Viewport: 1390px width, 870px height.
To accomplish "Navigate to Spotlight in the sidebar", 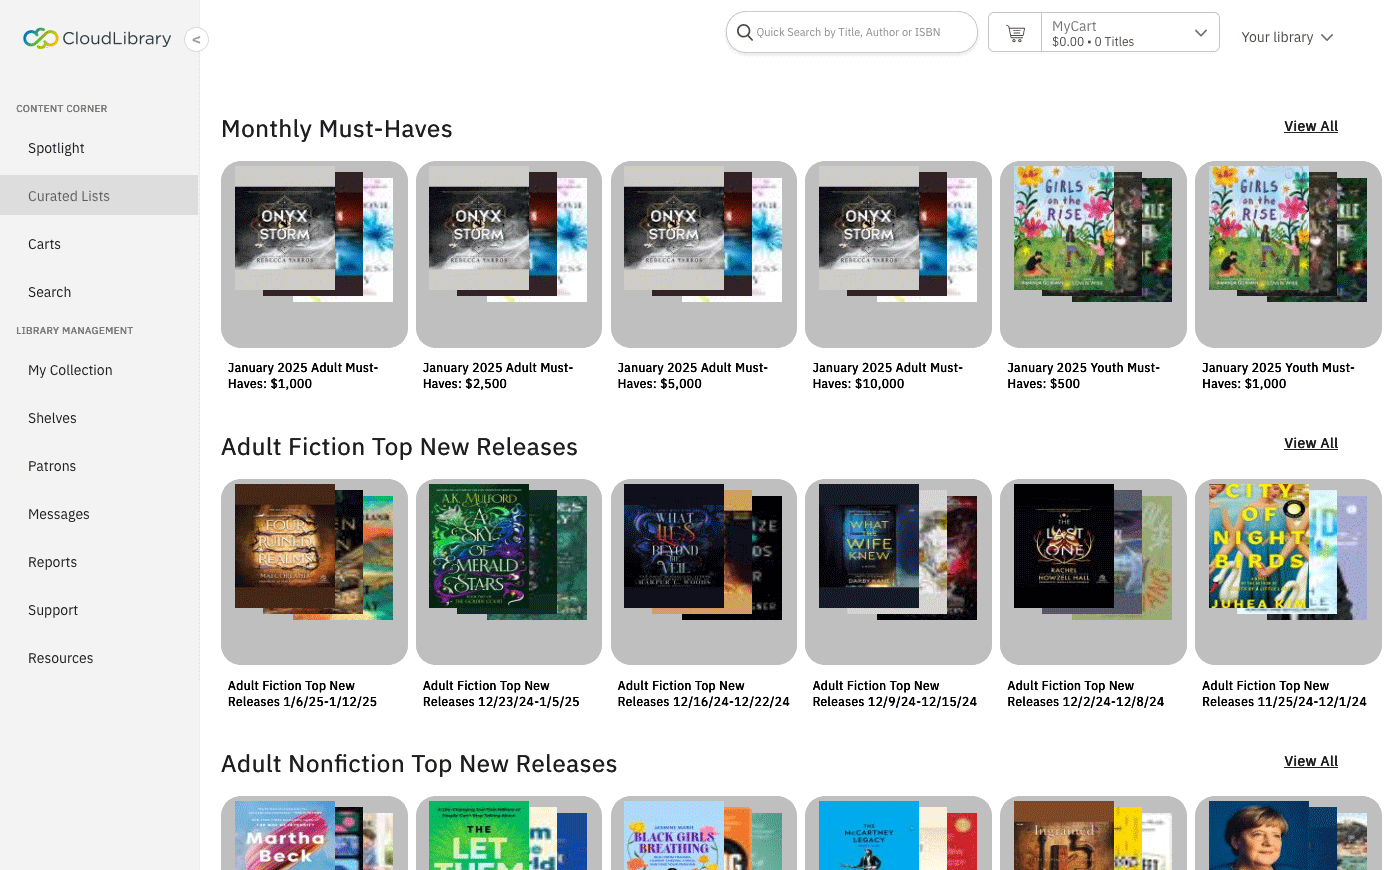I will tap(55, 148).
